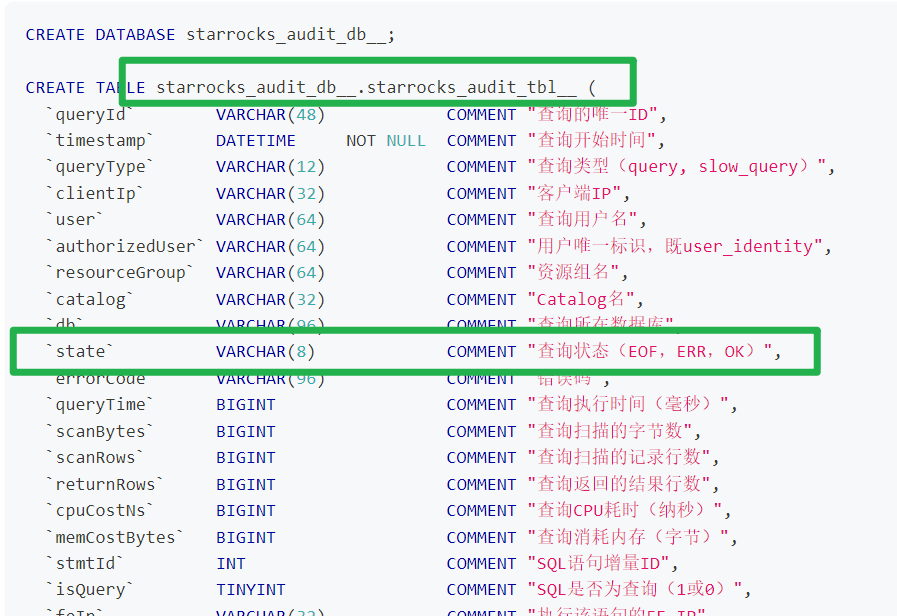
Task: Click the DATETIME type of timestamp
Action: tap(256, 141)
